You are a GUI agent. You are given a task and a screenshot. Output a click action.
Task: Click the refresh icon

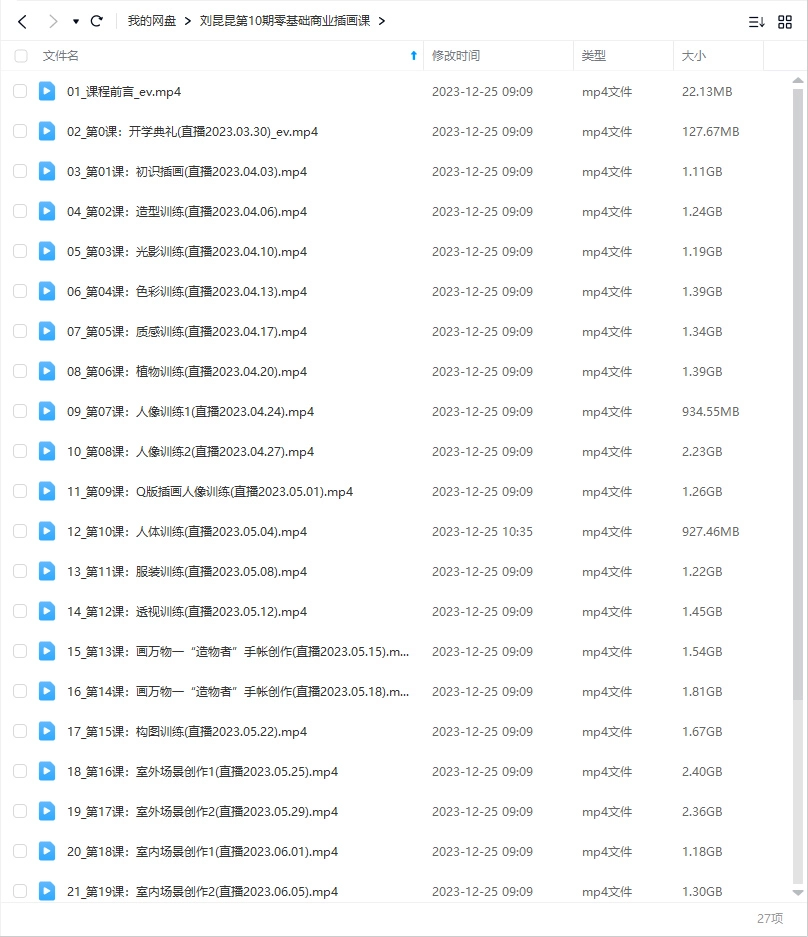tap(96, 21)
